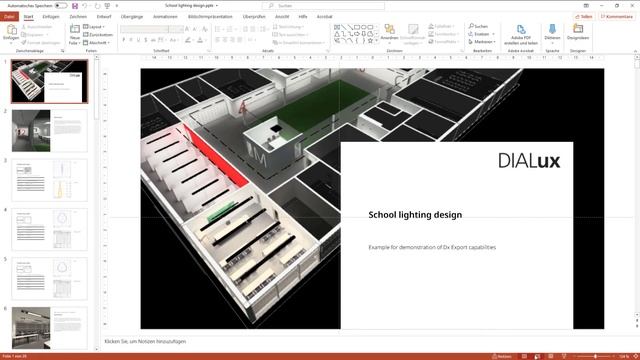Click the notes area "Klicken Sie, um Notizen hinzuzufügen"
The image size is (640, 360).
tap(145, 341)
